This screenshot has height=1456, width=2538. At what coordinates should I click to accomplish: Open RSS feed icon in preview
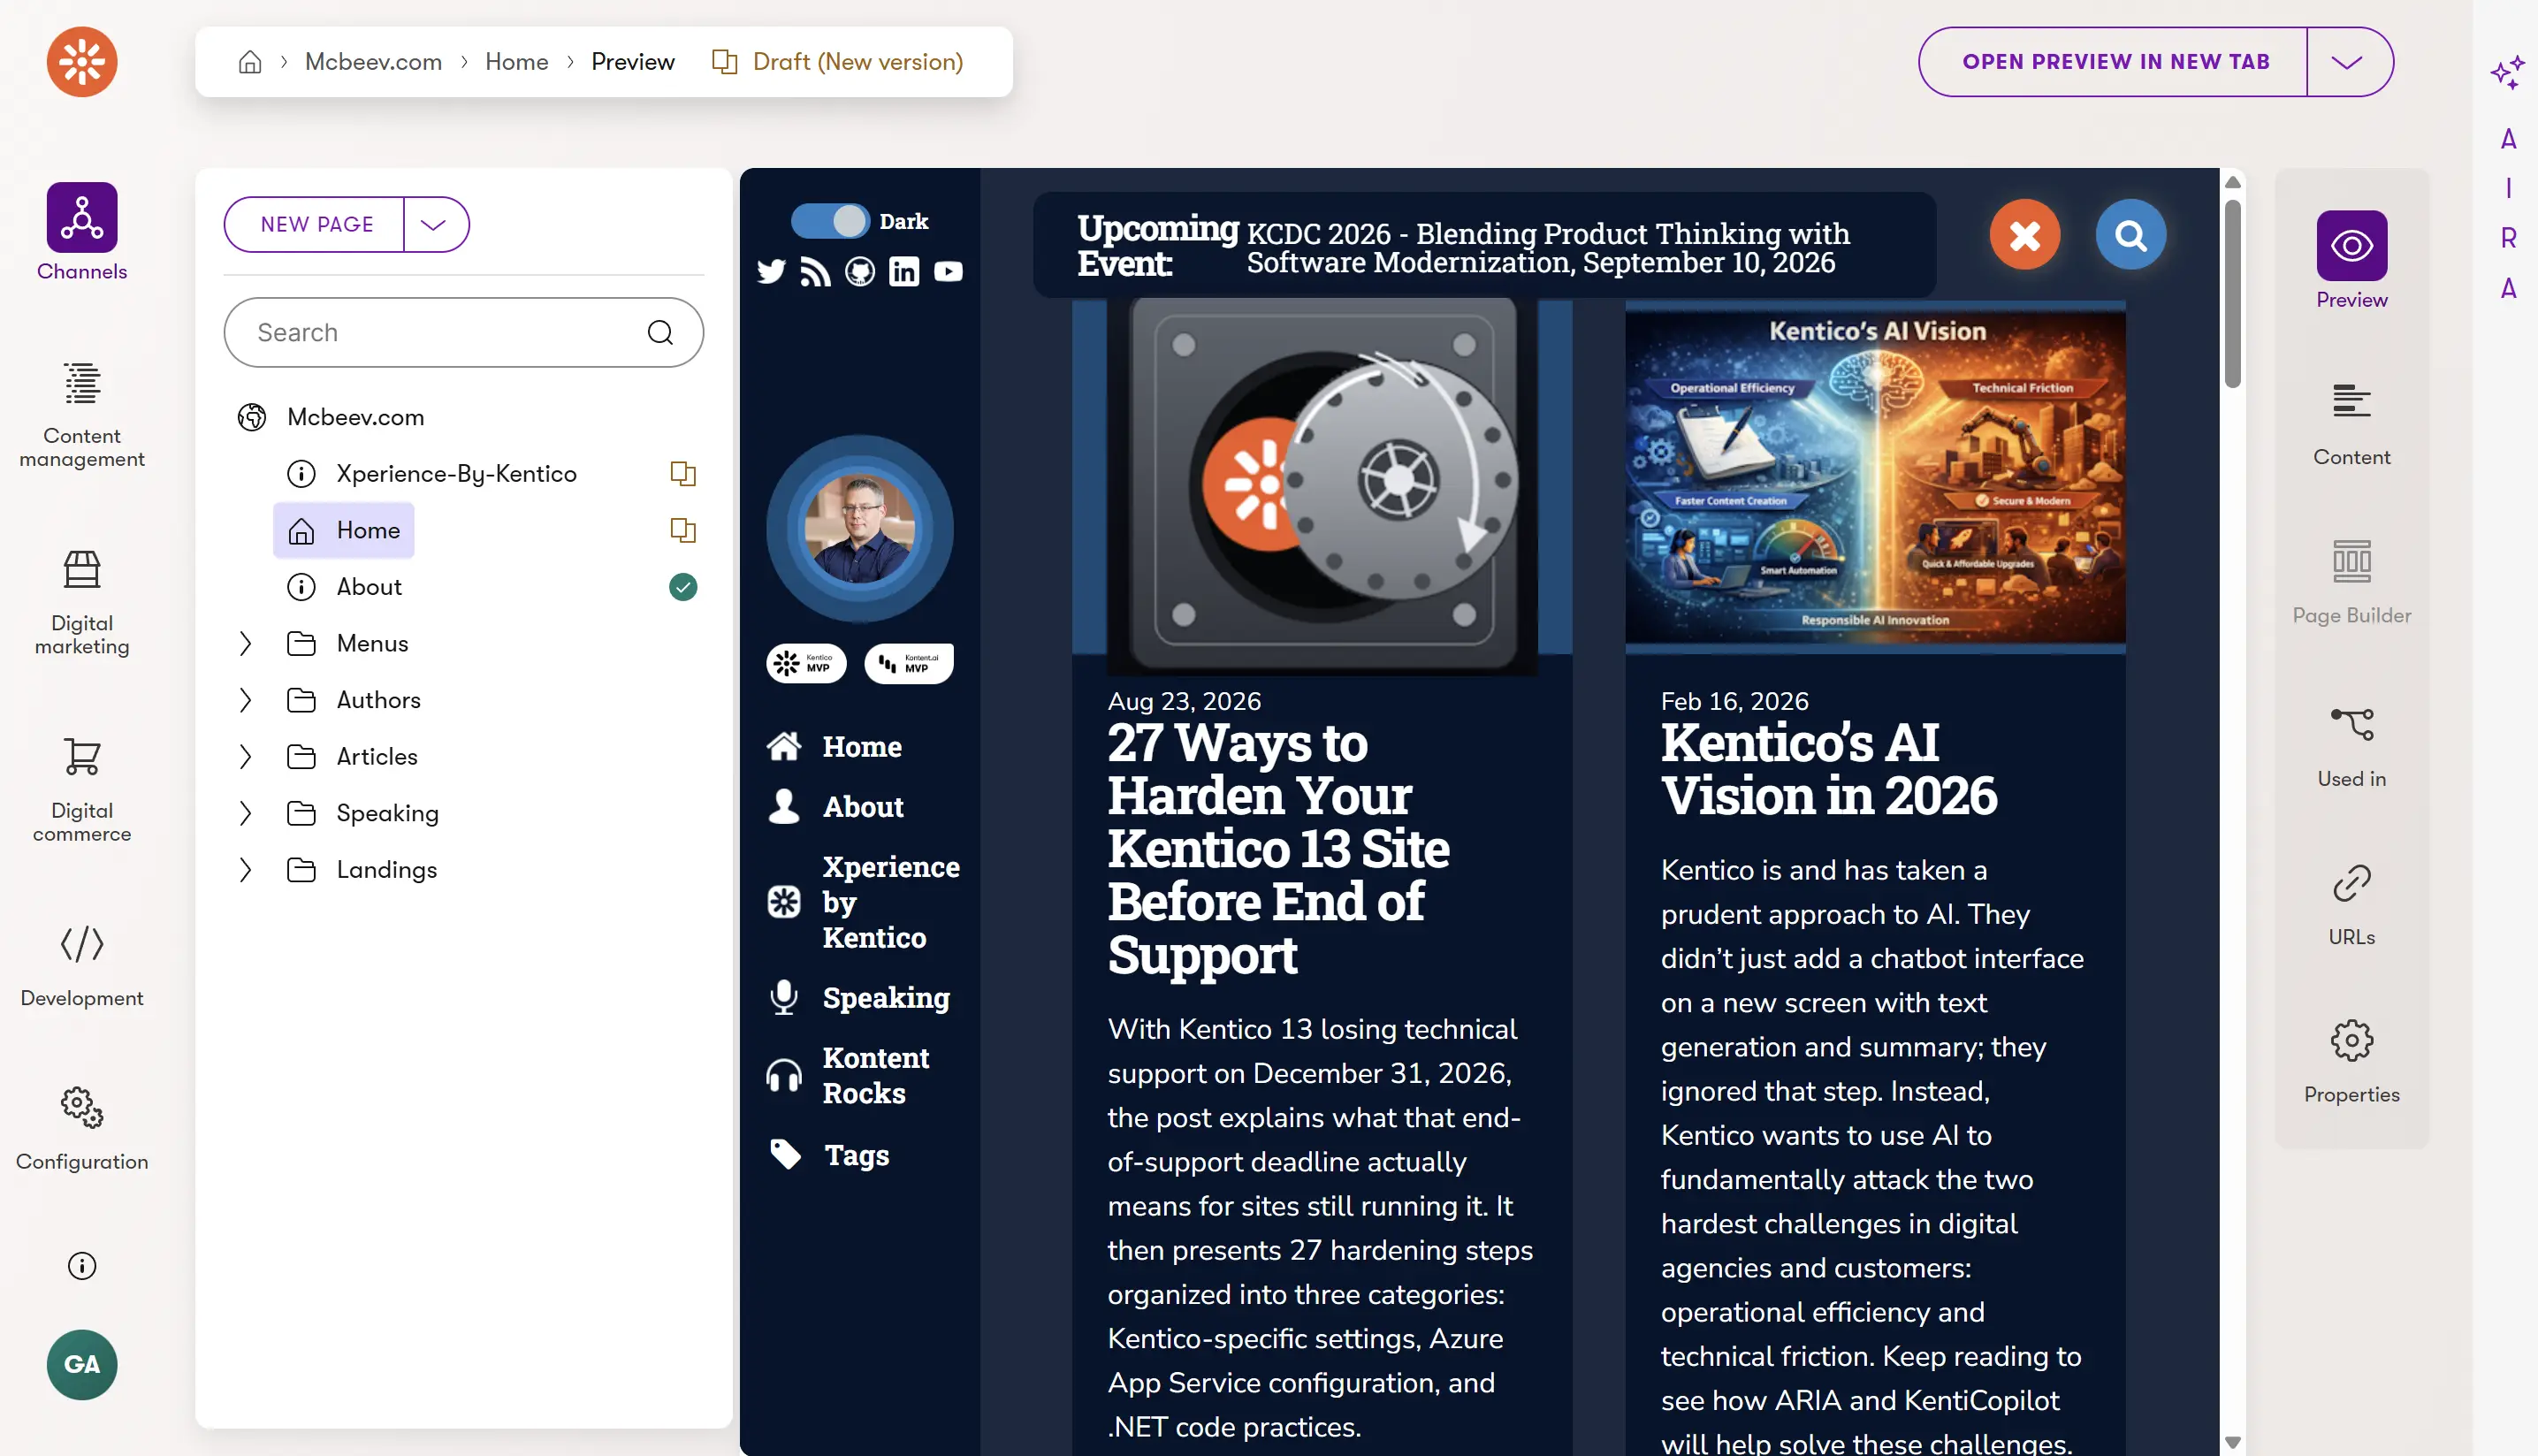click(x=815, y=271)
